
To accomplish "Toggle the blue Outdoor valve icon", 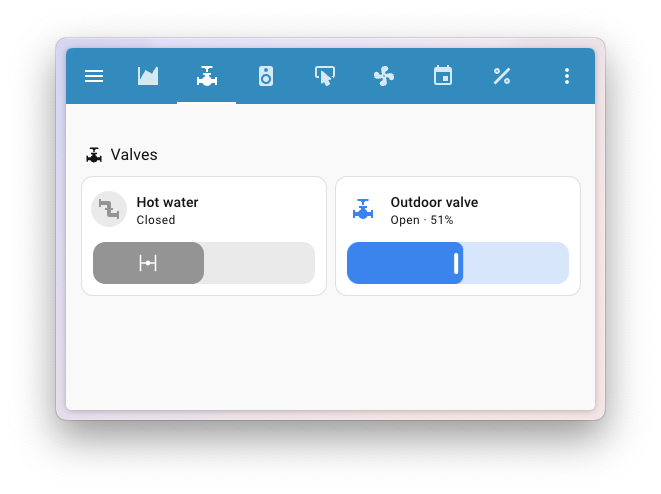I will (363, 209).
